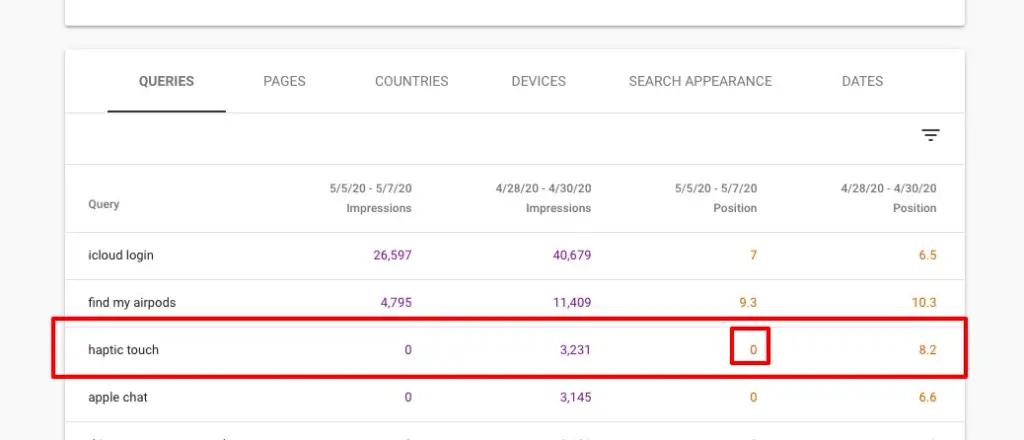The height and width of the screenshot is (440, 1024).
Task: Click the 8.2 position value
Action: coord(927,350)
